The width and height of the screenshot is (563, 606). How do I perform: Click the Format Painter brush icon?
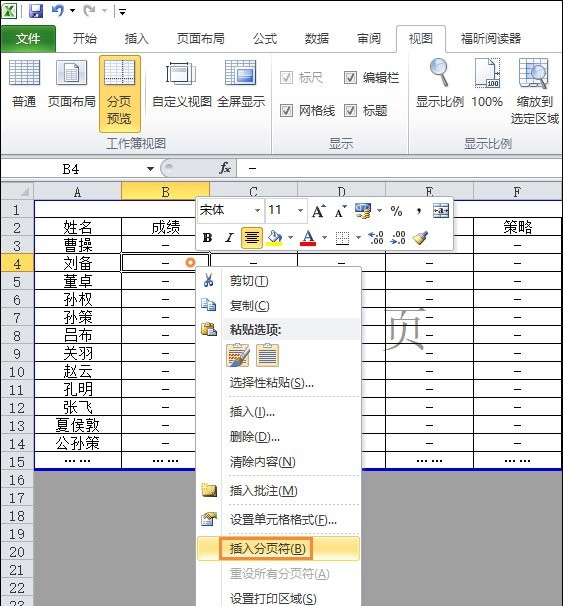point(420,237)
